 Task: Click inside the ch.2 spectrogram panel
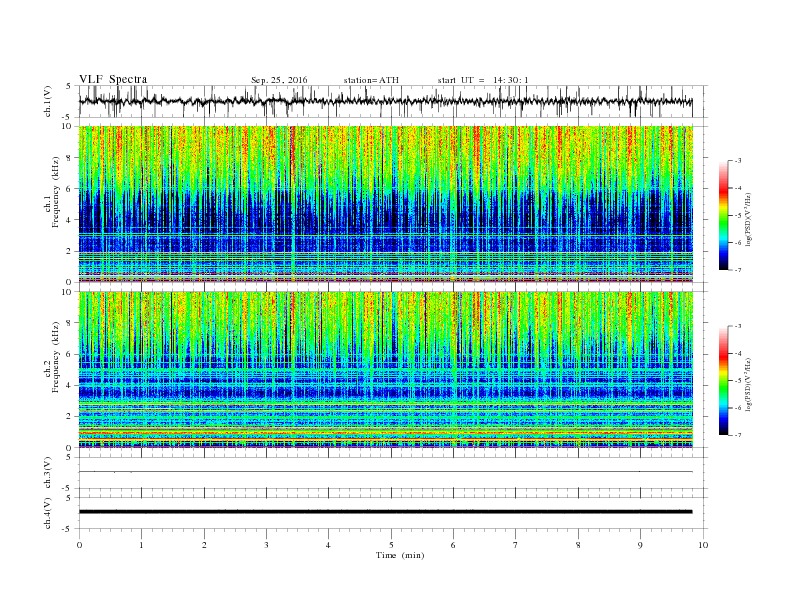(x=385, y=369)
